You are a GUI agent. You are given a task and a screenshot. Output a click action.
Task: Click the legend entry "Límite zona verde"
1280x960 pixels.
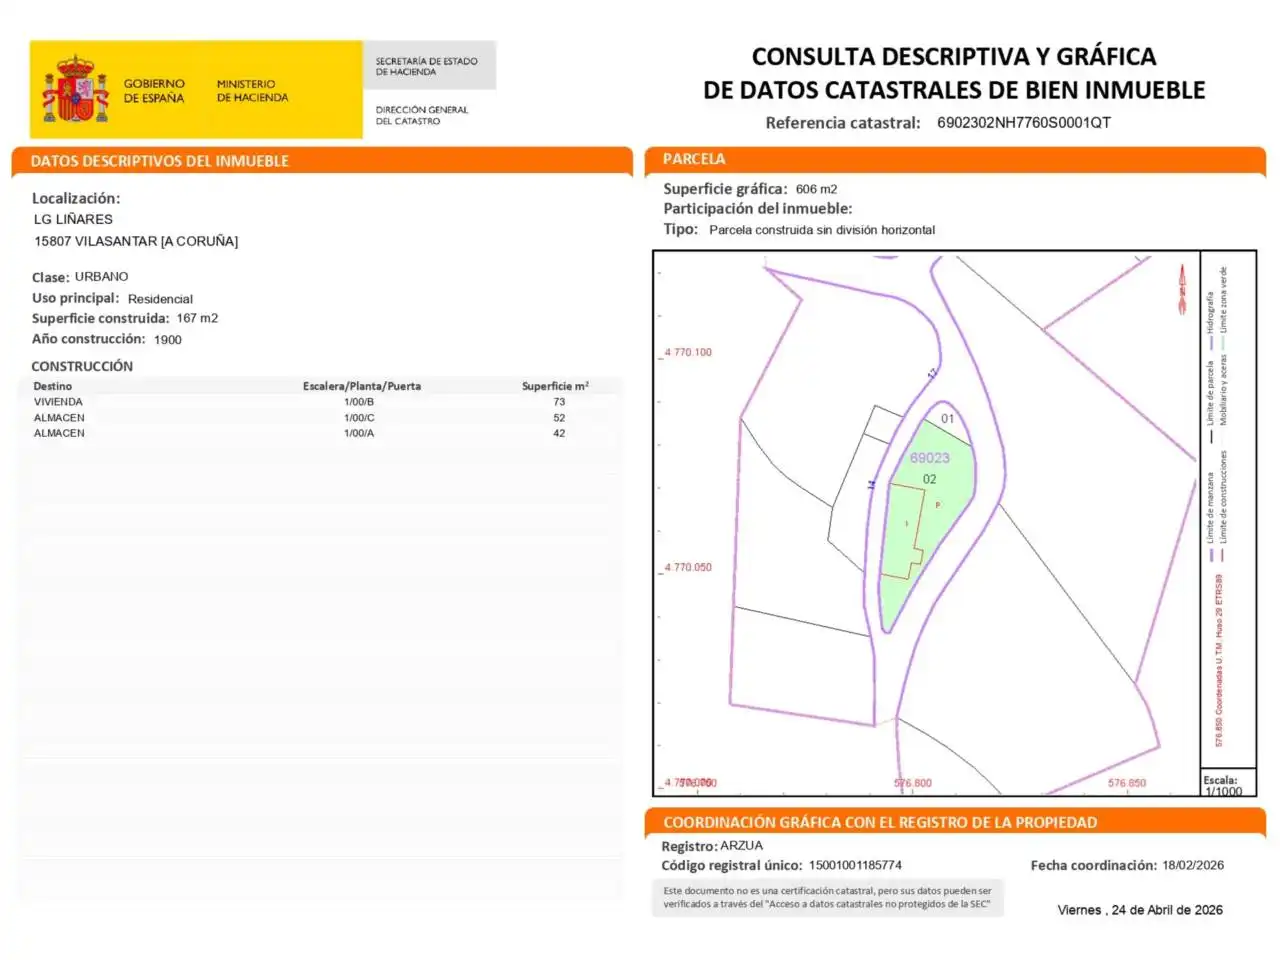click(1224, 300)
